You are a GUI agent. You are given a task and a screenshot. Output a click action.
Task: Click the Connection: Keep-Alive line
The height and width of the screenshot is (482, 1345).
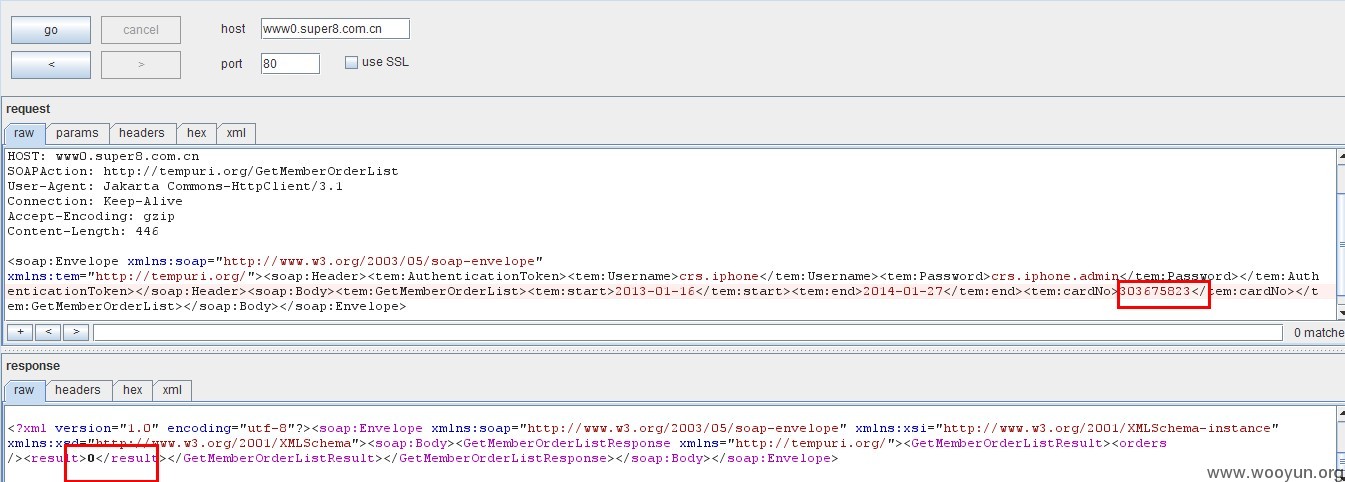[95, 201]
